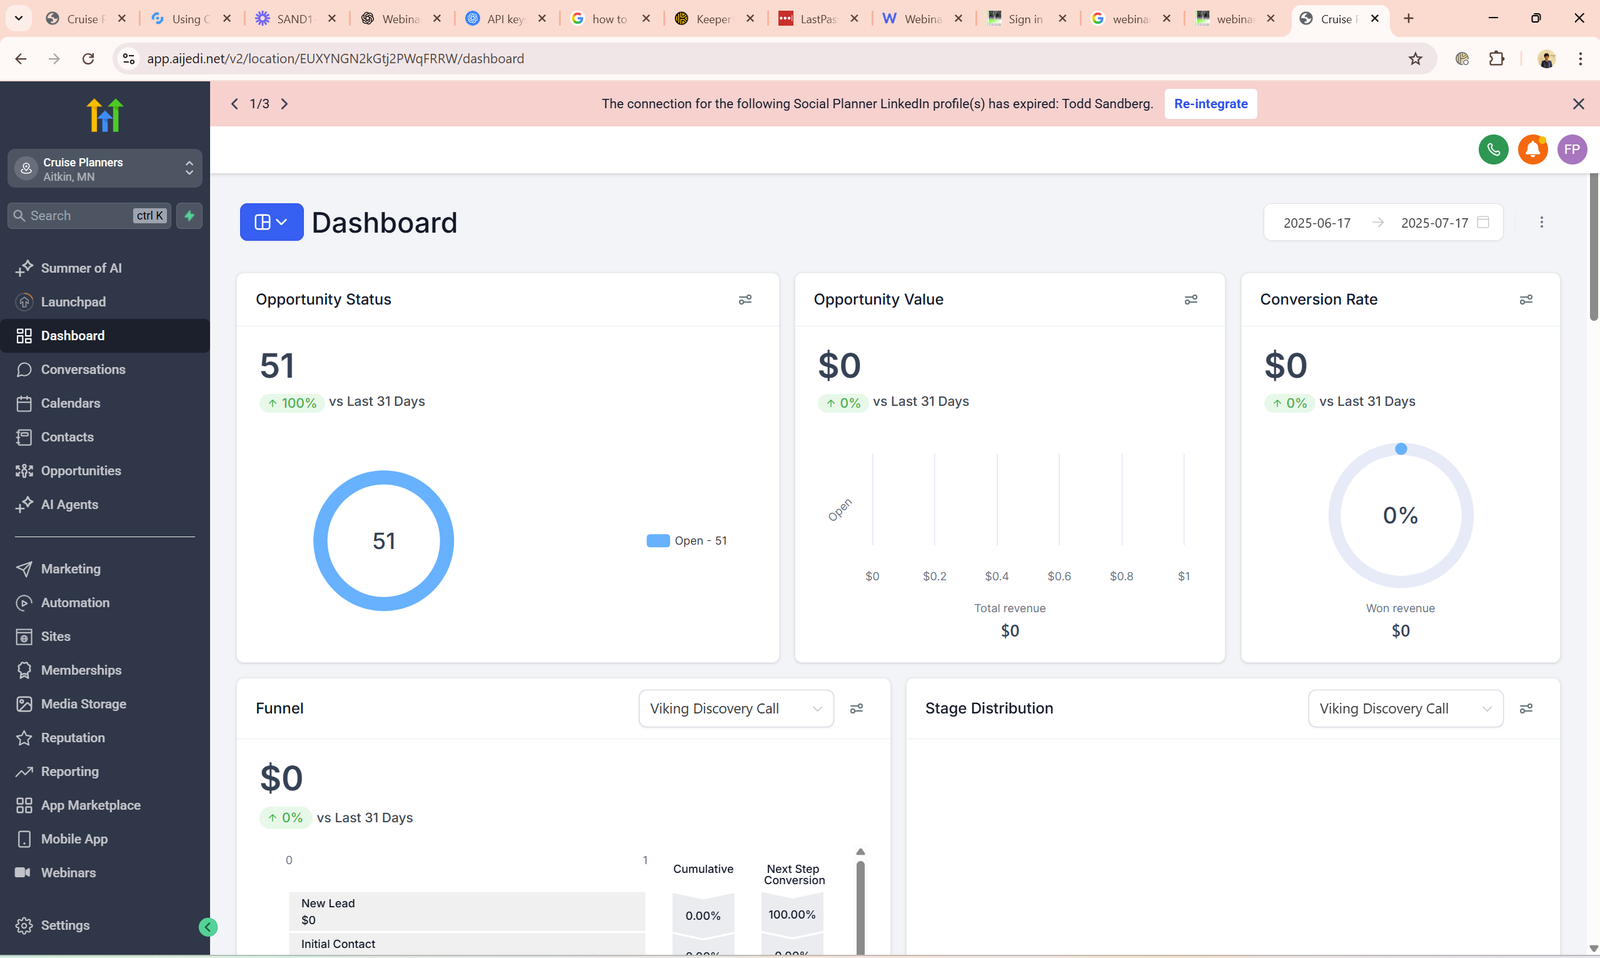Screen dimensions: 1600x958
Task: Dismiss the LinkedIn expired banner
Action: (1578, 104)
